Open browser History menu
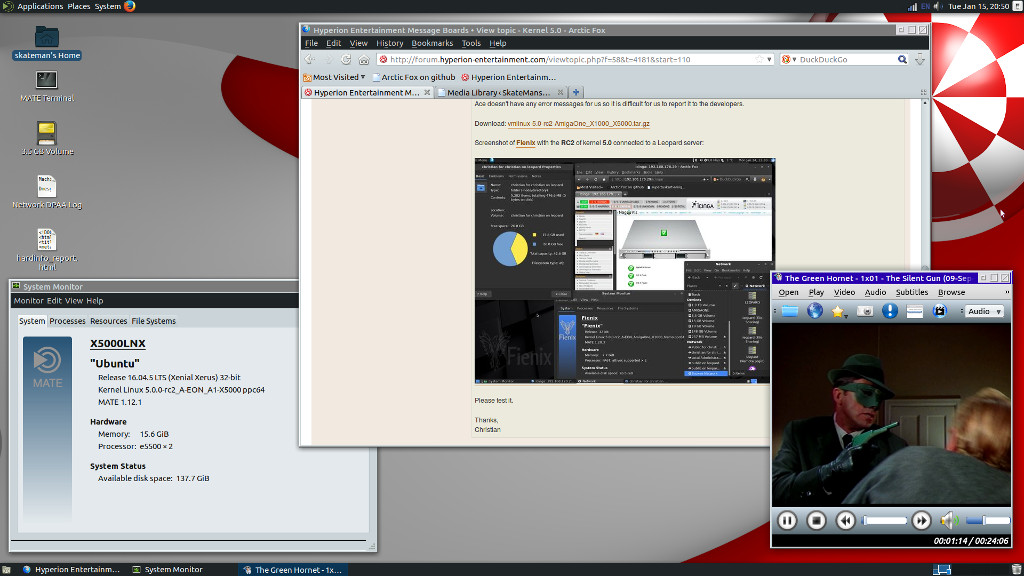The image size is (1024, 576). tap(389, 43)
